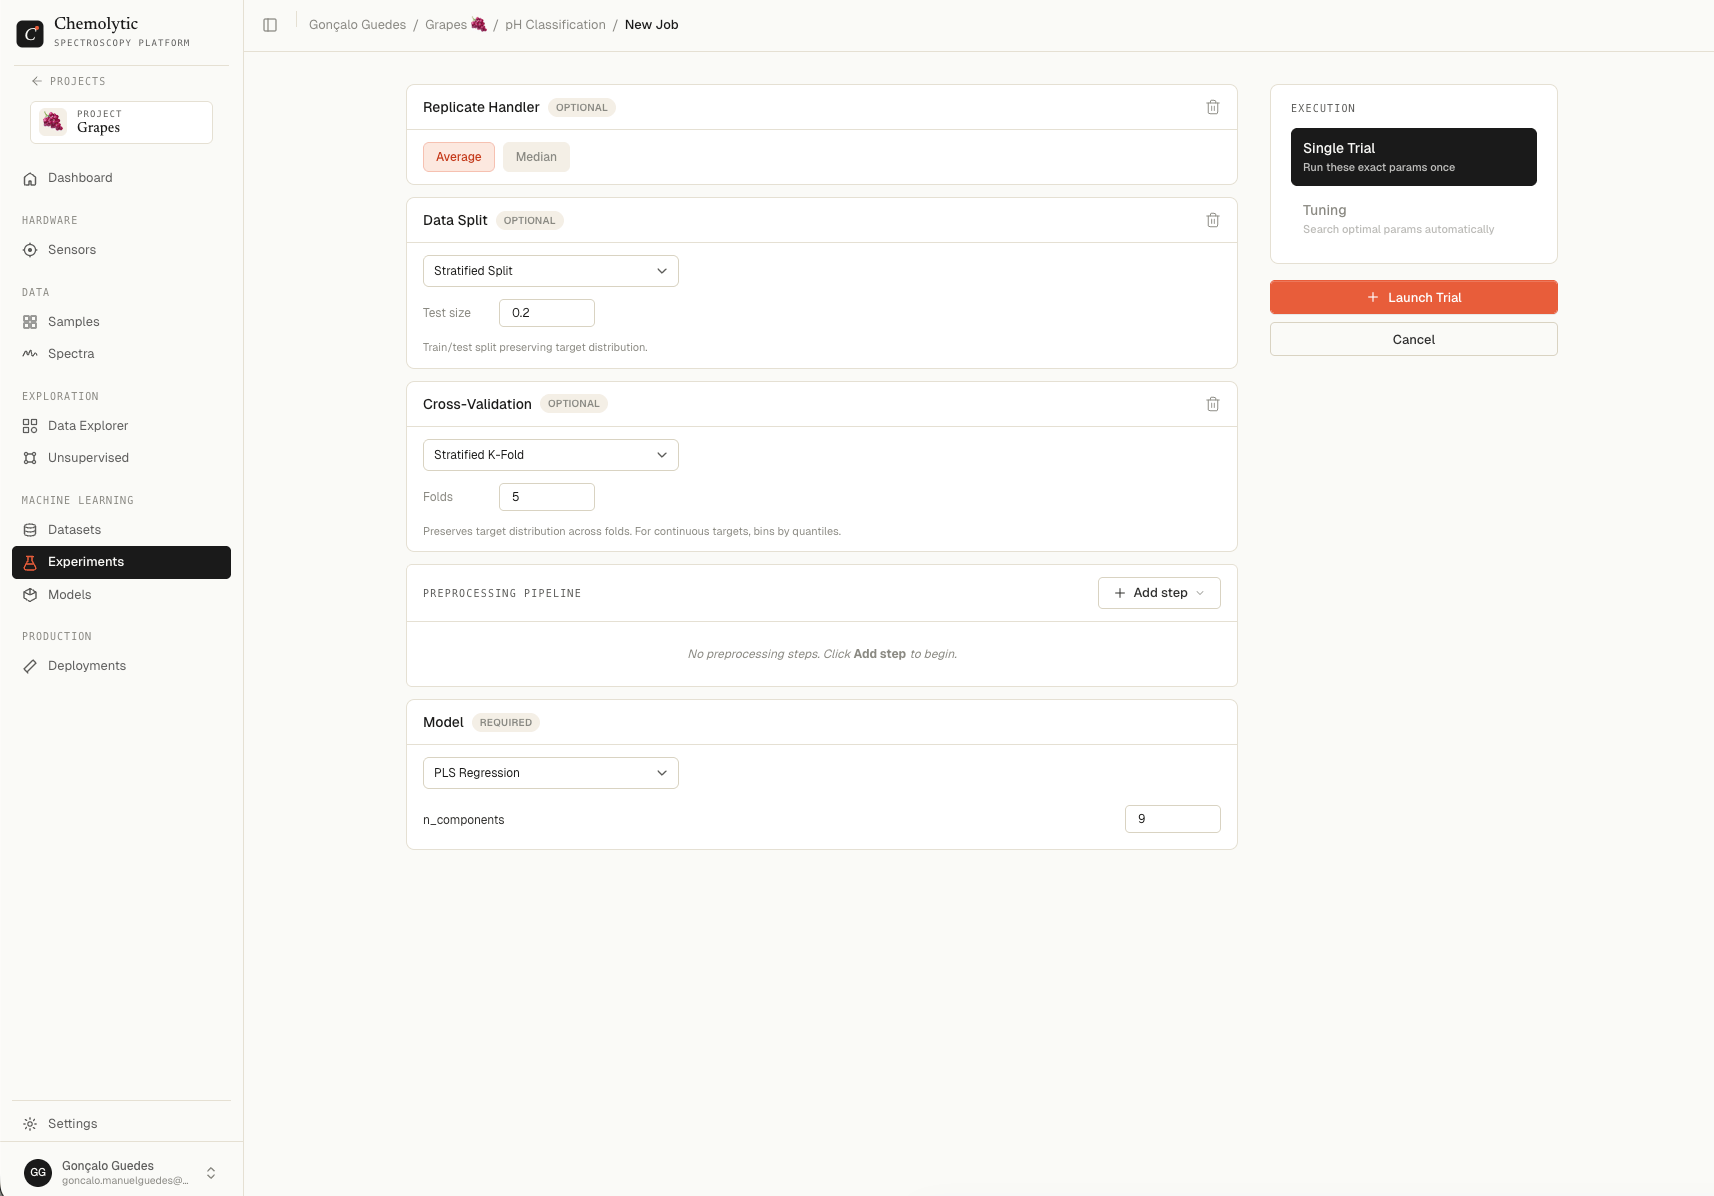Toggle the sidebar panel icon
Viewport: 1714px width, 1196px height.
coord(270,25)
